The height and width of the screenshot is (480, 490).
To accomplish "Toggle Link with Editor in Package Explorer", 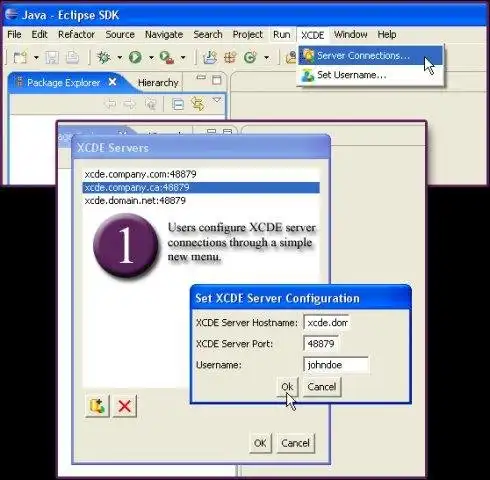I will coord(198,104).
